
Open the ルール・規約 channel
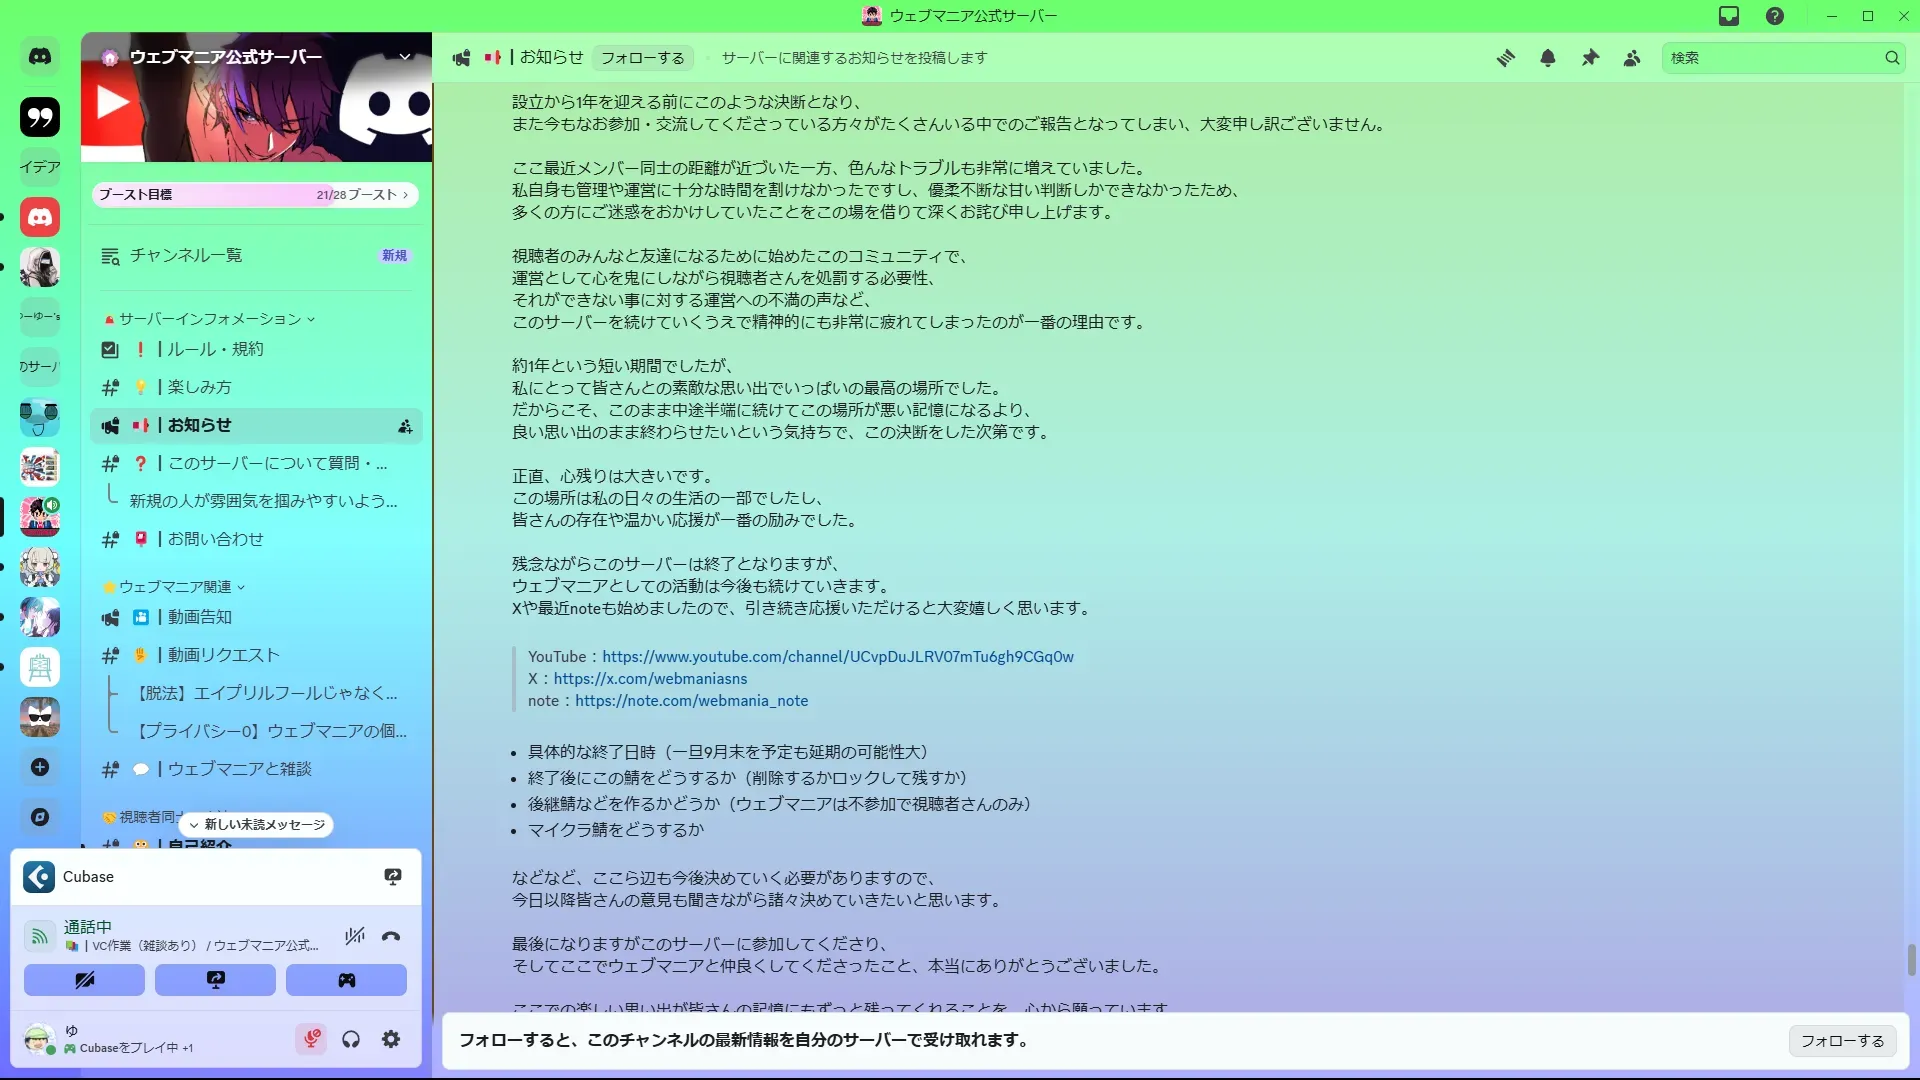click(x=215, y=349)
